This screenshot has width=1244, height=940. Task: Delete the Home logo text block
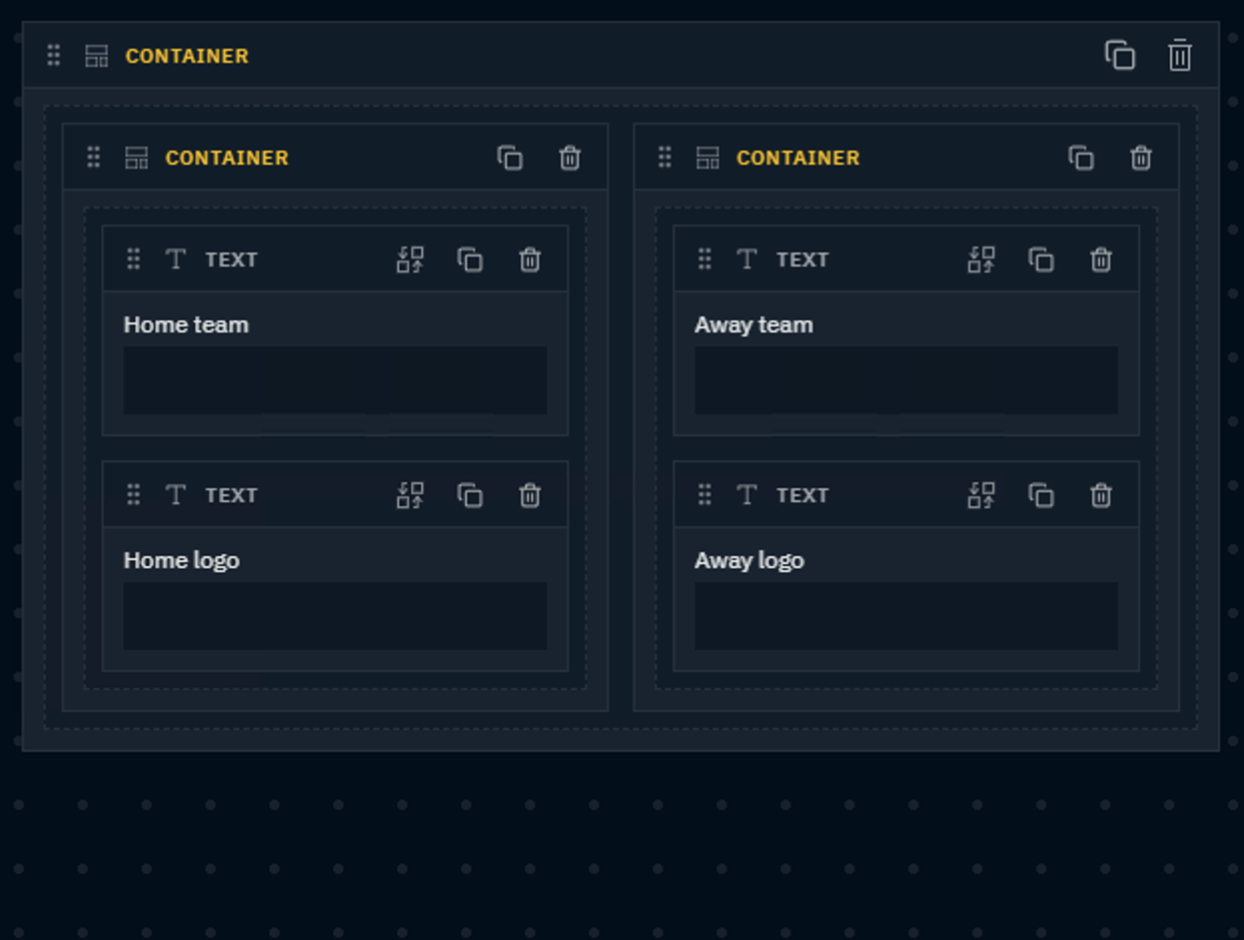click(530, 495)
